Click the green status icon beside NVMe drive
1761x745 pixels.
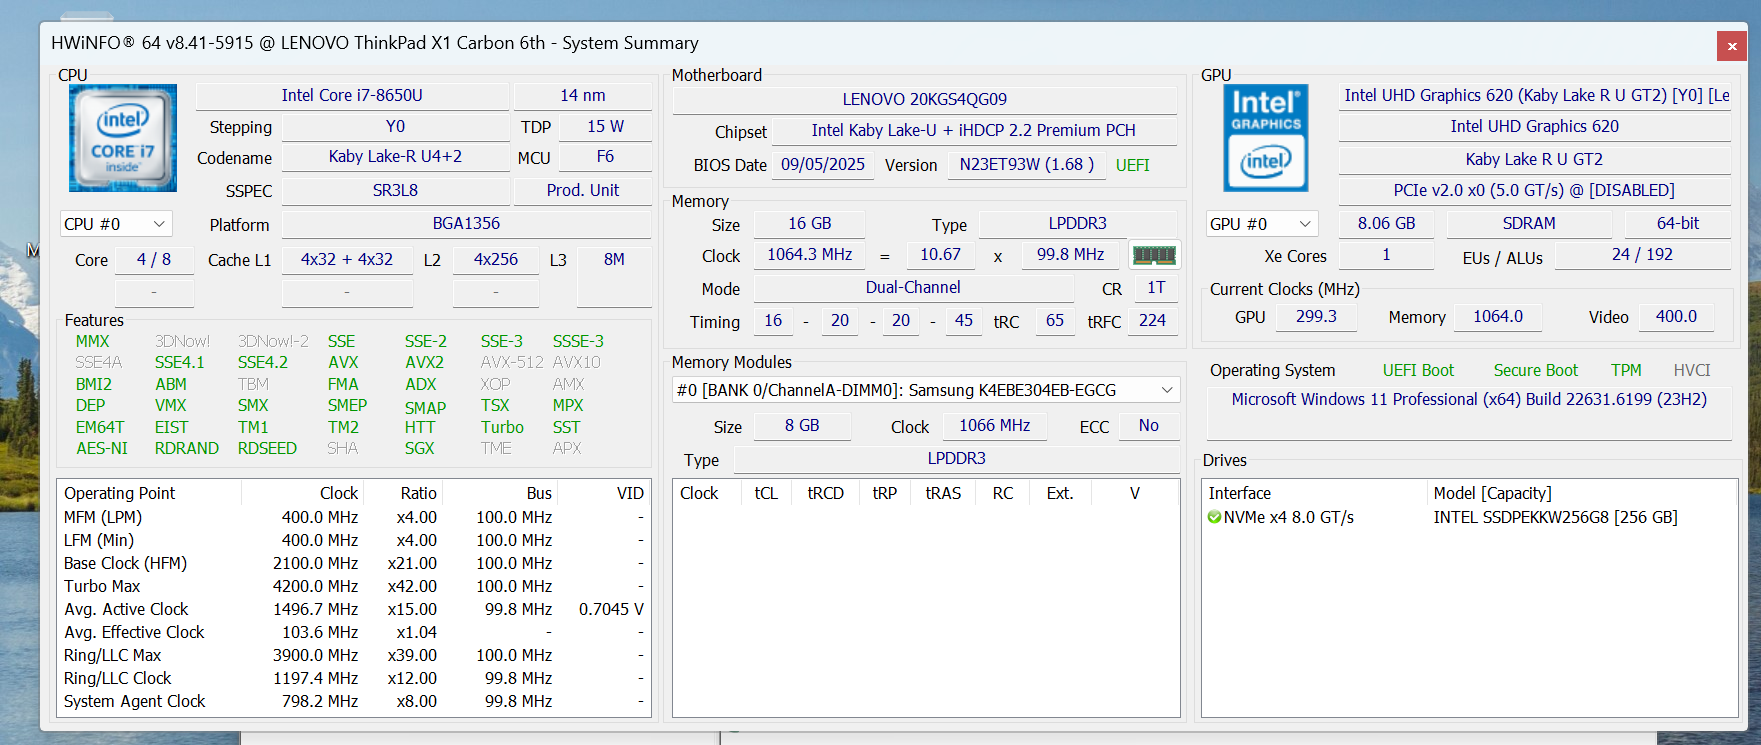coord(1214,517)
